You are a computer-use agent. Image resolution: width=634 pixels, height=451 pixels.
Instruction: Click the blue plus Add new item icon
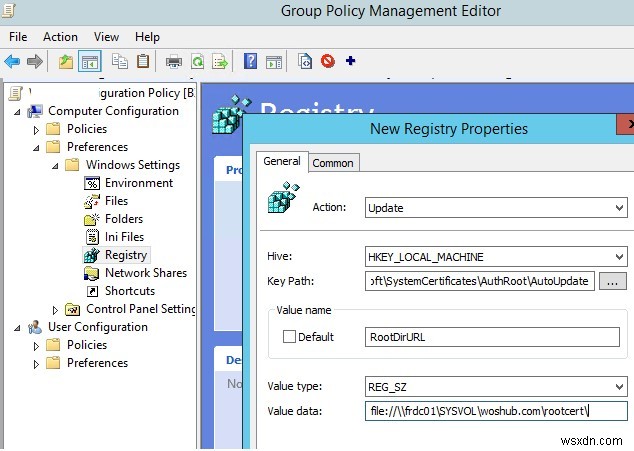pos(351,61)
